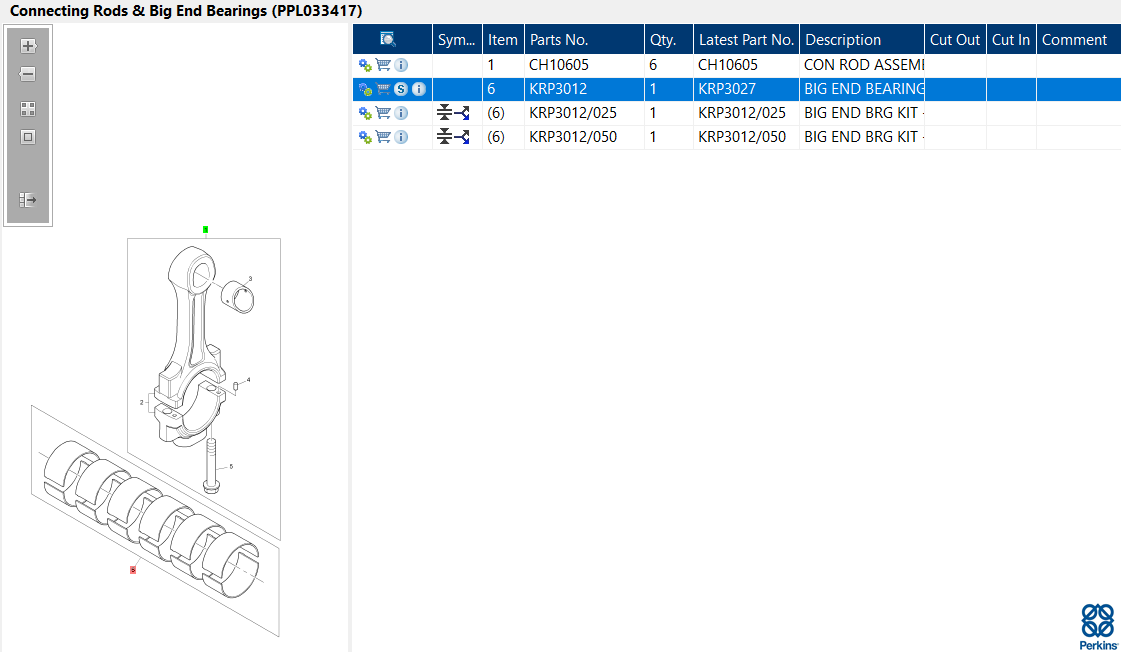Show info for CH10605 con rod row

tap(401, 65)
